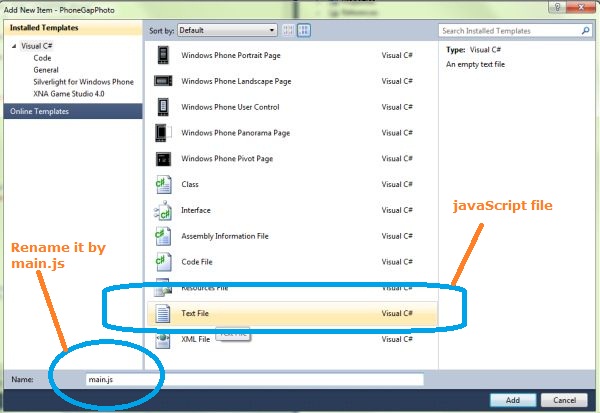Open the Installed Templates section
Image resolution: width=600 pixels, height=413 pixels.
point(73,28)
